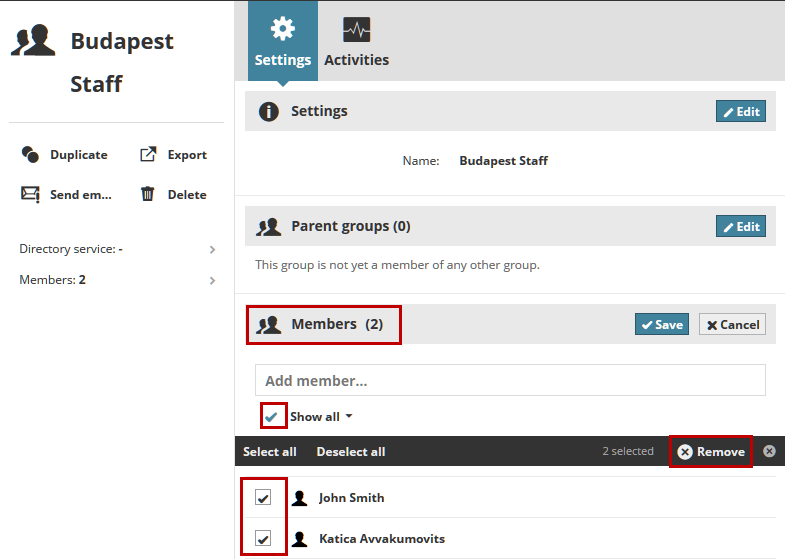Click the Export icon
Viewport: 785px width, 559px height.
148,154
